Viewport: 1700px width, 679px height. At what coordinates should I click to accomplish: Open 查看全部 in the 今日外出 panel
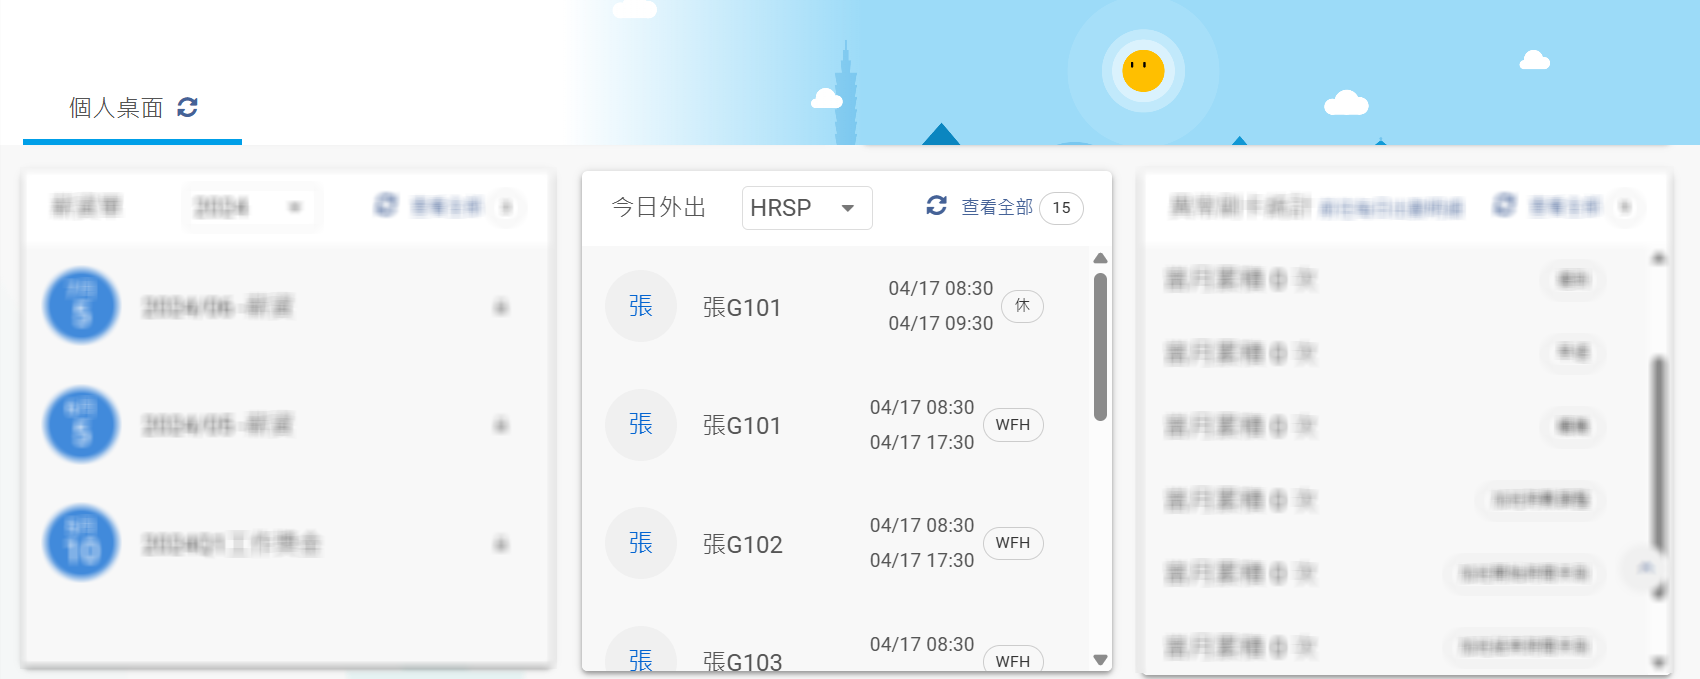(996, 207)
